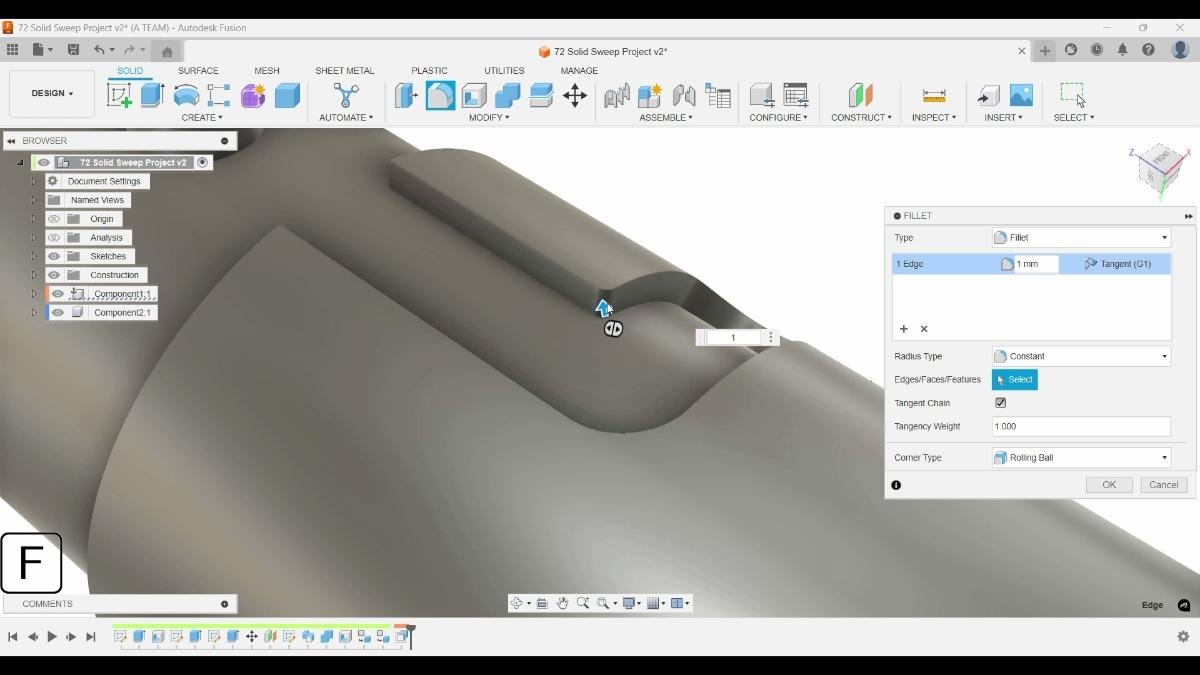This screenshot has width=1200, height=675.
Task: Open the Fillet Type dropdown
Action: tap(1081, 238)
